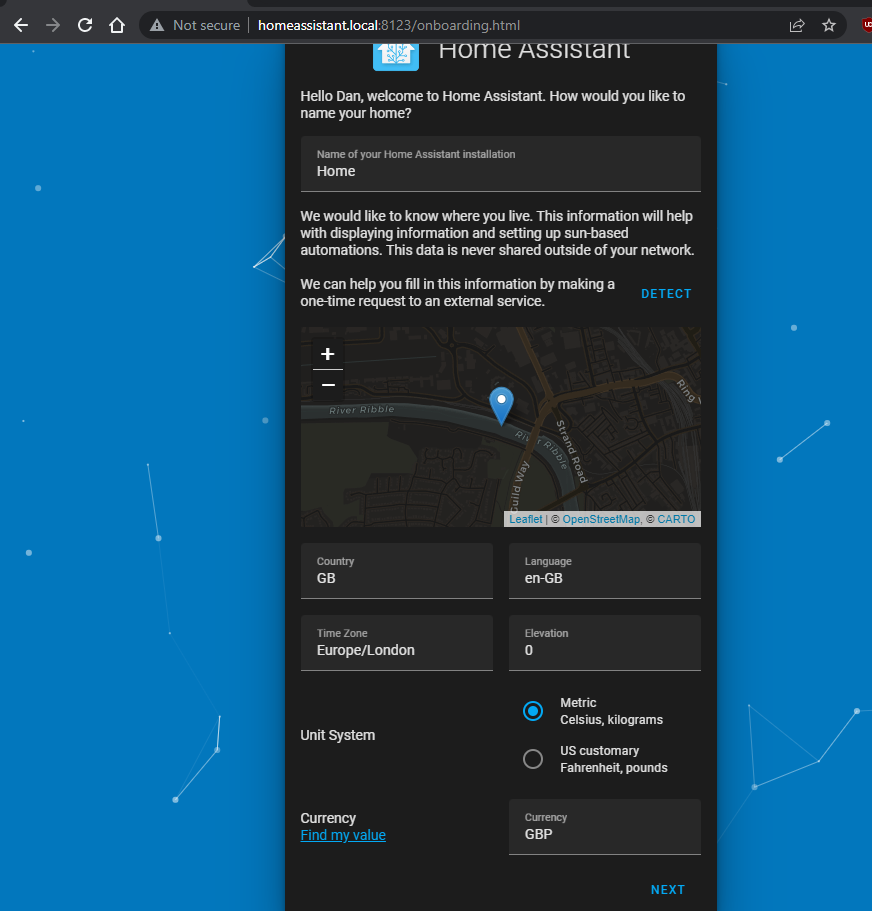
Task: Click the browser forward arrow
Action: tap(53, 26)
